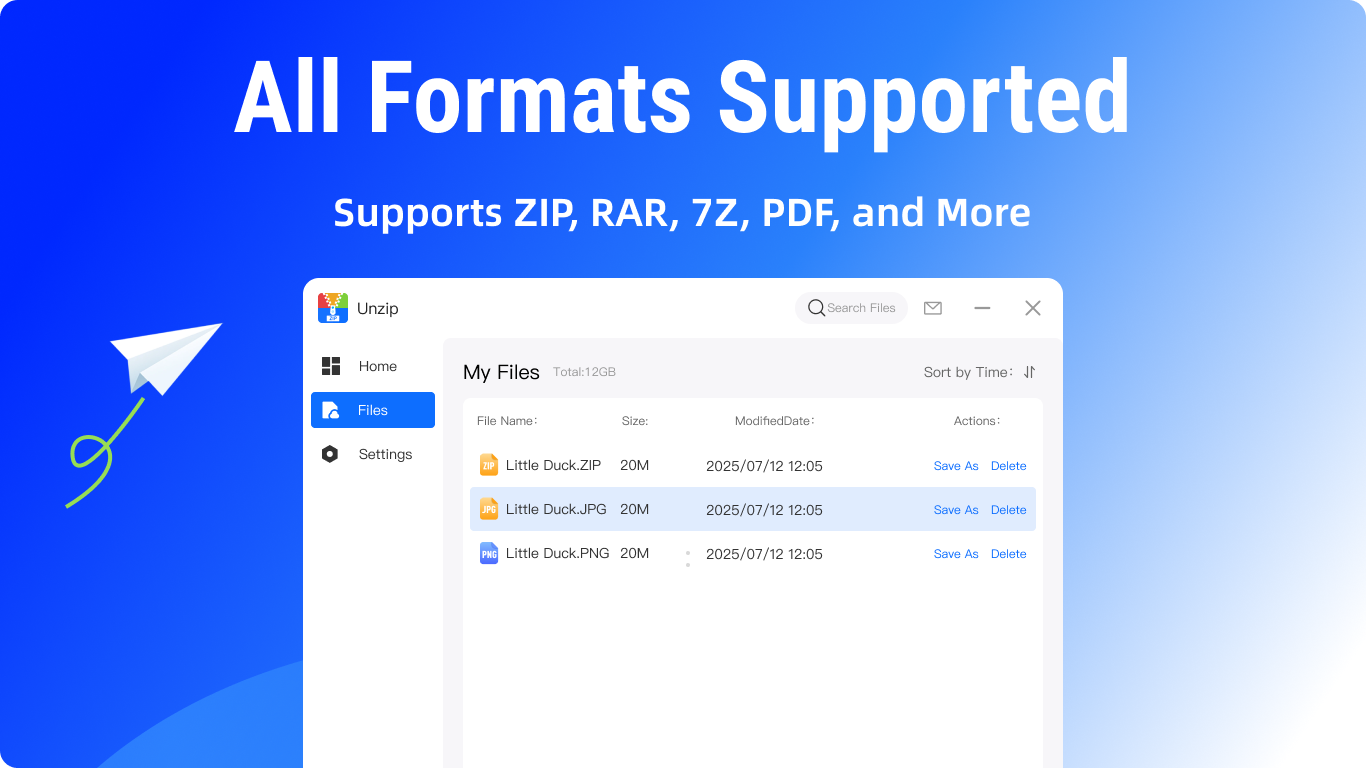Click the JPG file type icon
This screenshot has height=768, width=1366.
[489, 509]
